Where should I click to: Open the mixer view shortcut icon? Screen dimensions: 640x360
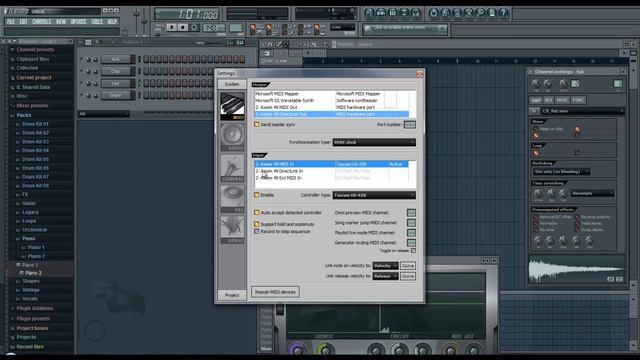416,13
